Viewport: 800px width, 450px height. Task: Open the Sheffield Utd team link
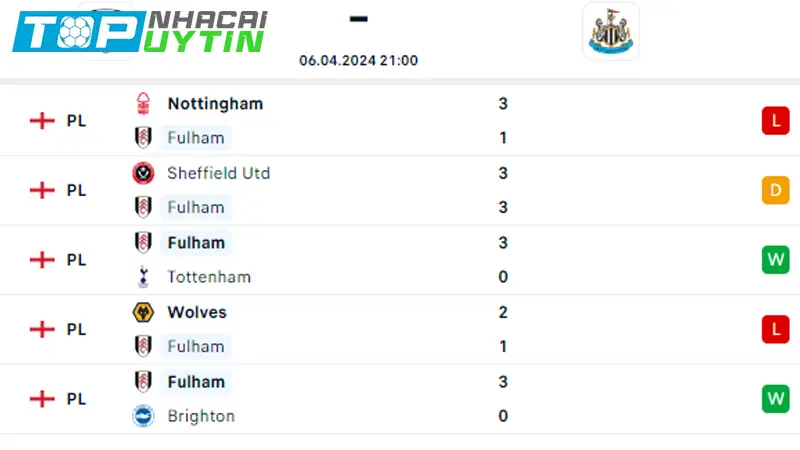tap(218, 173)
